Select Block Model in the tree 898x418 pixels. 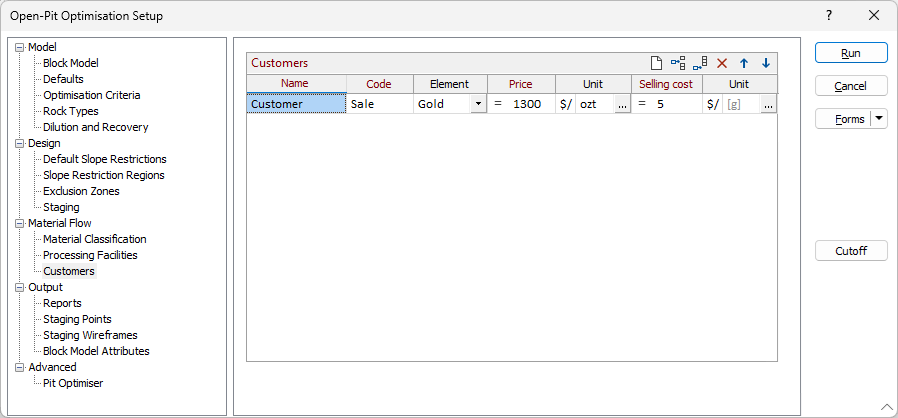(71, 63)
